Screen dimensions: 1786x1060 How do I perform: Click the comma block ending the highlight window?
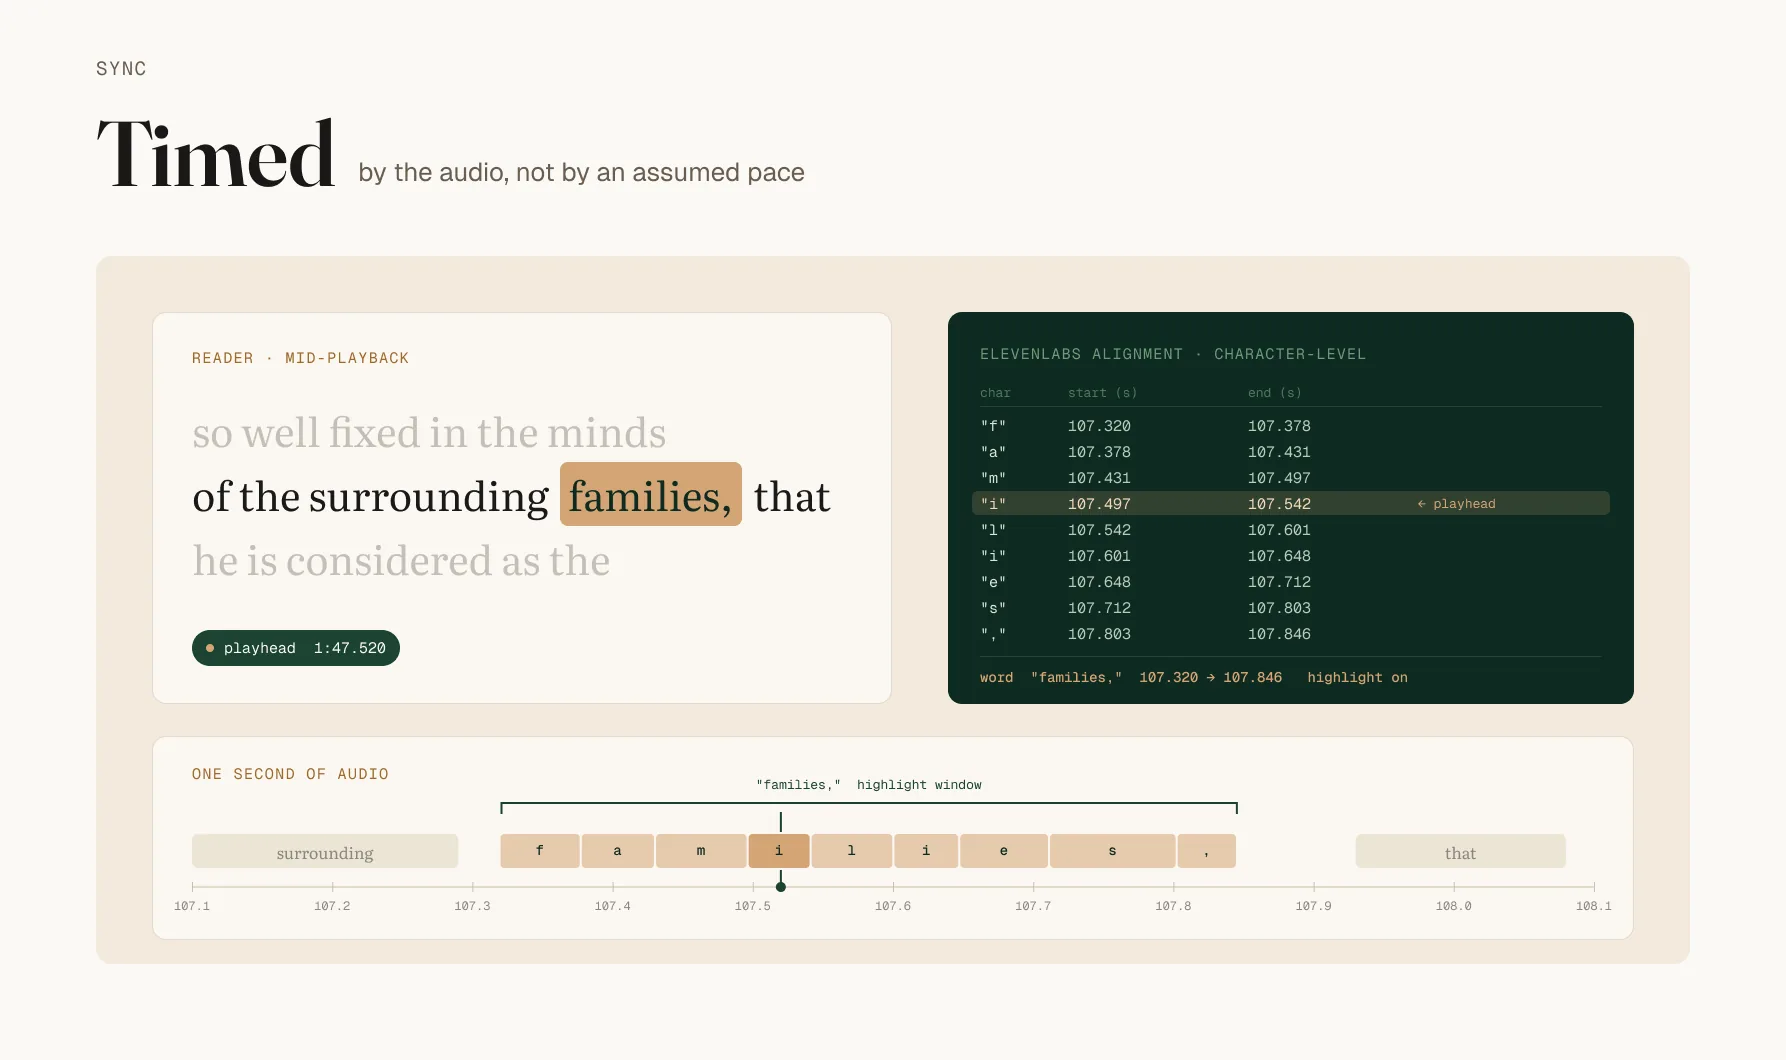1207,851
